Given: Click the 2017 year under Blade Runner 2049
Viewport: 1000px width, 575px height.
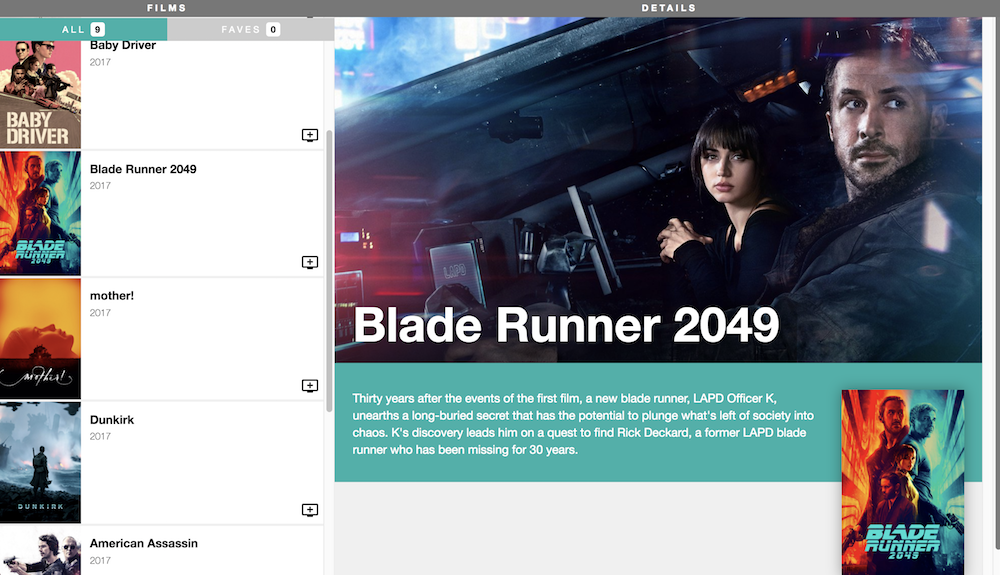Looking at the screenshot, I should click(x=100, y=186).
